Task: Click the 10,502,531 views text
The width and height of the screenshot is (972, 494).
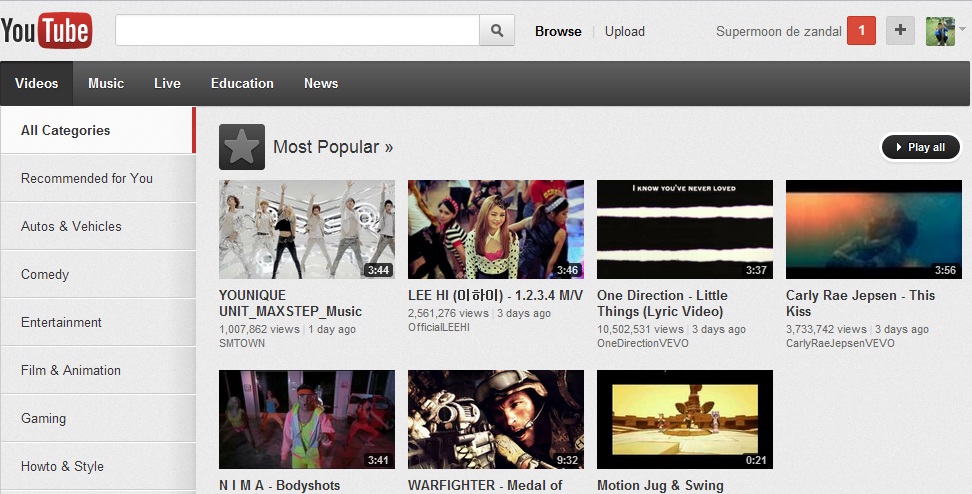Action: click(640, 329)
